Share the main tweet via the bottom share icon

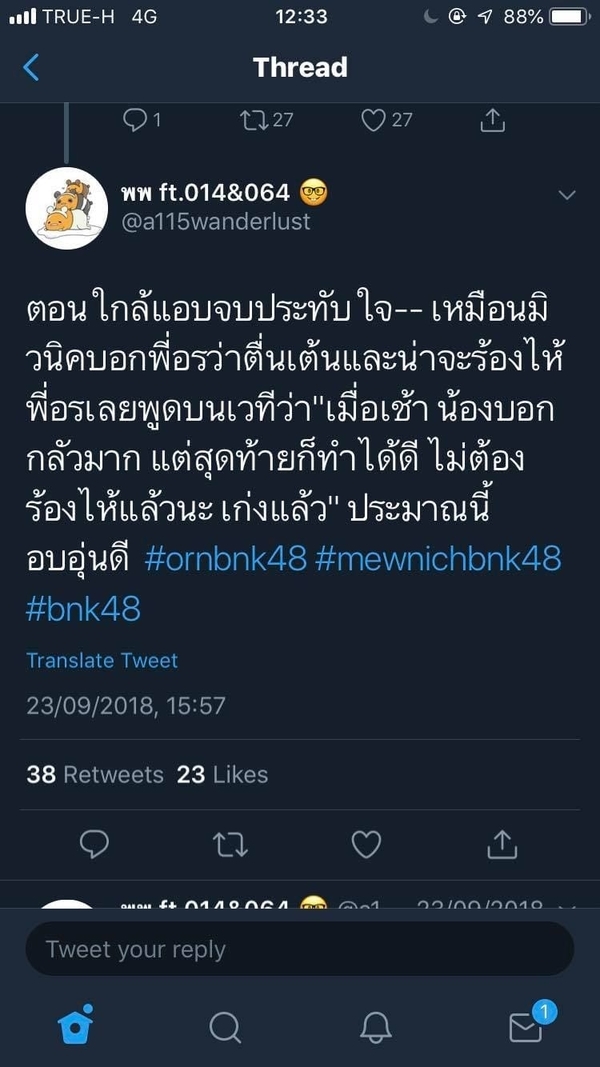point(502,844)
